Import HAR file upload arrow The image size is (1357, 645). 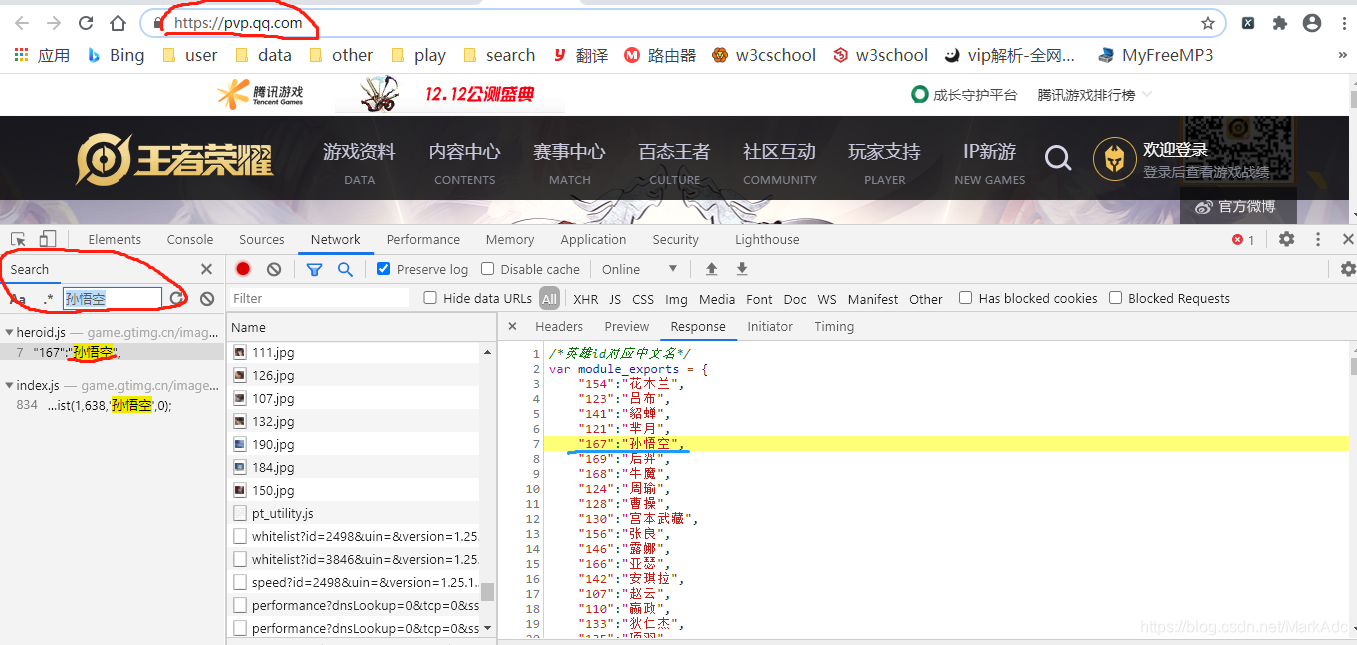click(x=712, y=269)
